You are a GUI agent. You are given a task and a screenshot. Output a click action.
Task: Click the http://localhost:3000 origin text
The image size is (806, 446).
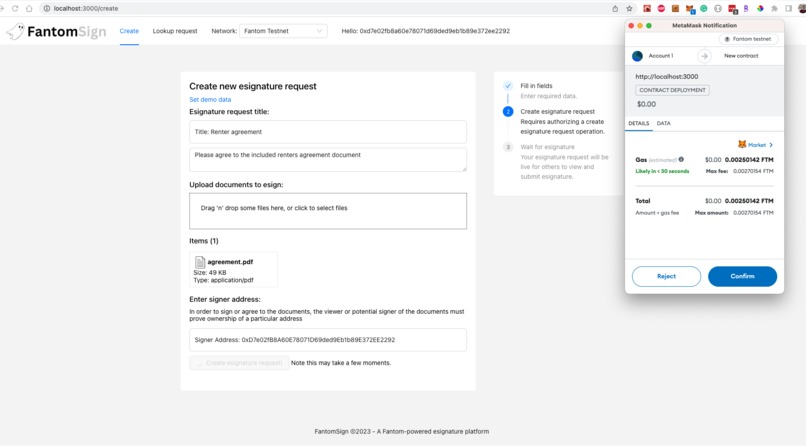tap(667, 77)
